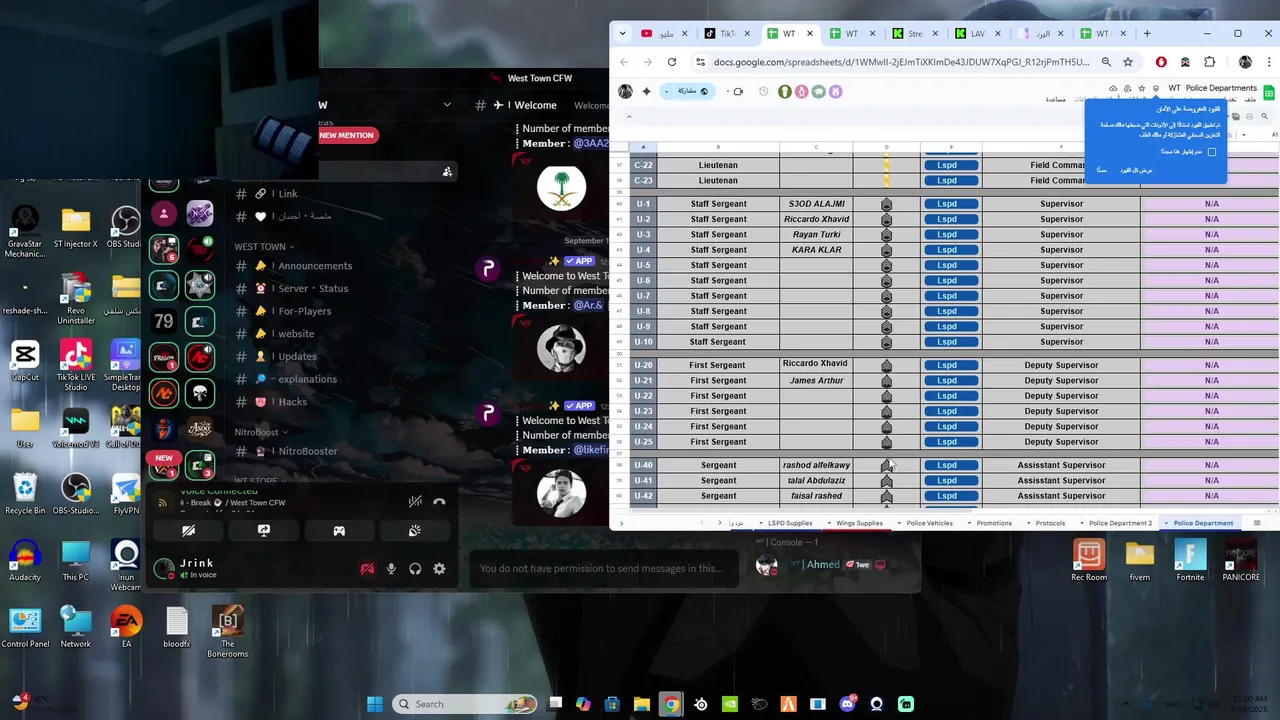Turn on camera in Discord voice panel
Viewport: 1280px width, 720px height.
188,531
